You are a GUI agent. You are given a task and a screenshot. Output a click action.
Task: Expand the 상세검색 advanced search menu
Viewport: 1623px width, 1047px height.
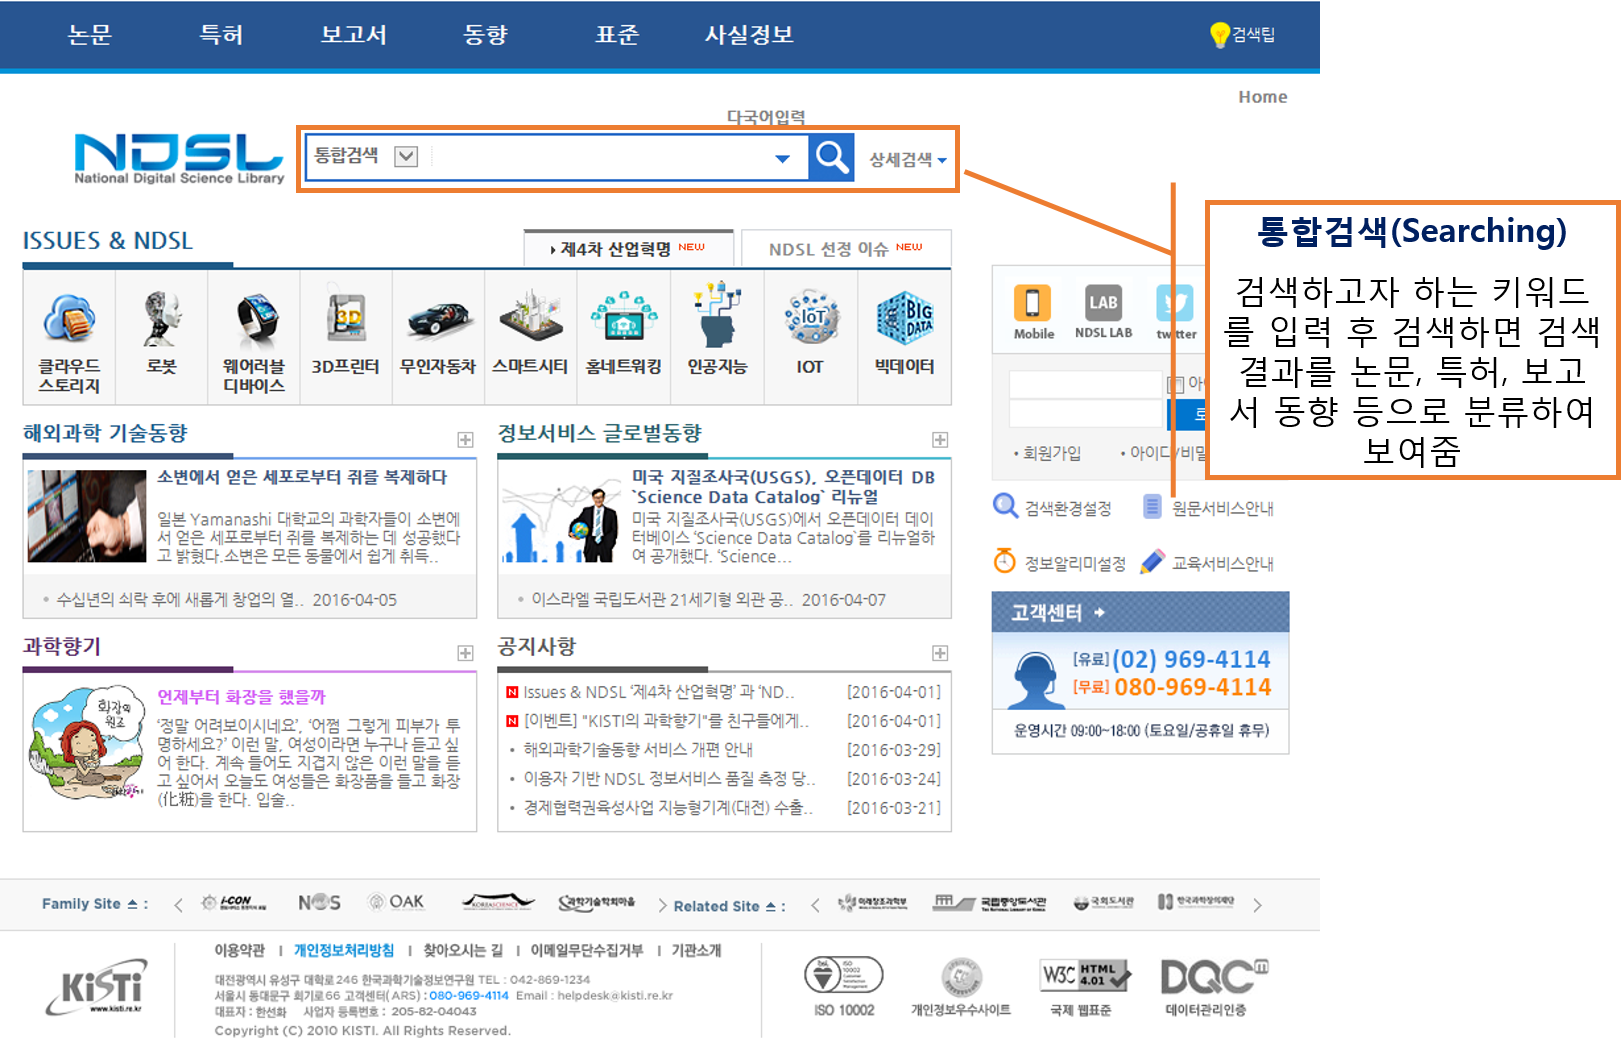[907, 159]
